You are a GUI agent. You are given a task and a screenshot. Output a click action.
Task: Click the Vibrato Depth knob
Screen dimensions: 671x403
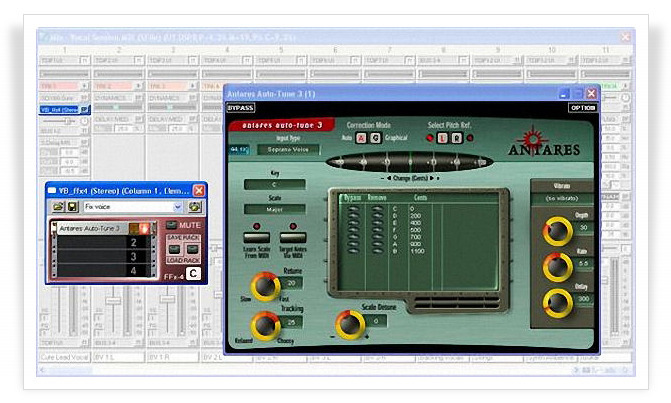[x=558, y=231]
